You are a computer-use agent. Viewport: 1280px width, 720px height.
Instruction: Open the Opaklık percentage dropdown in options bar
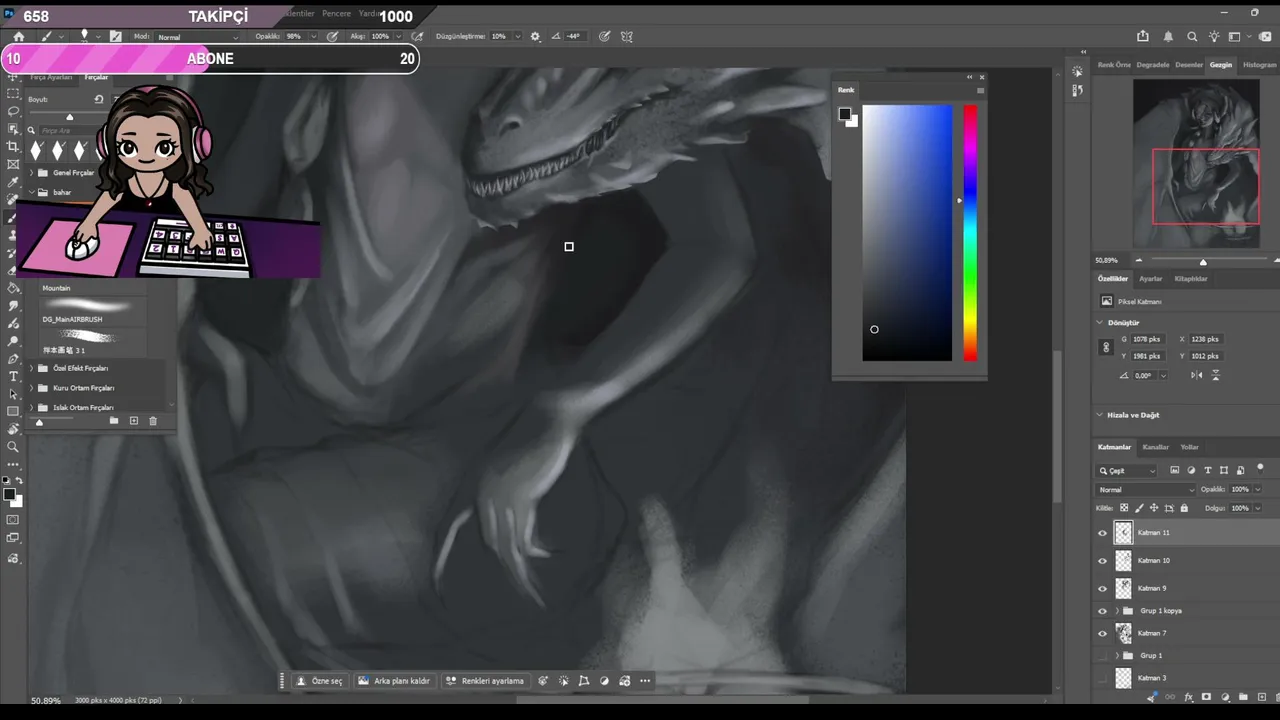313,37
